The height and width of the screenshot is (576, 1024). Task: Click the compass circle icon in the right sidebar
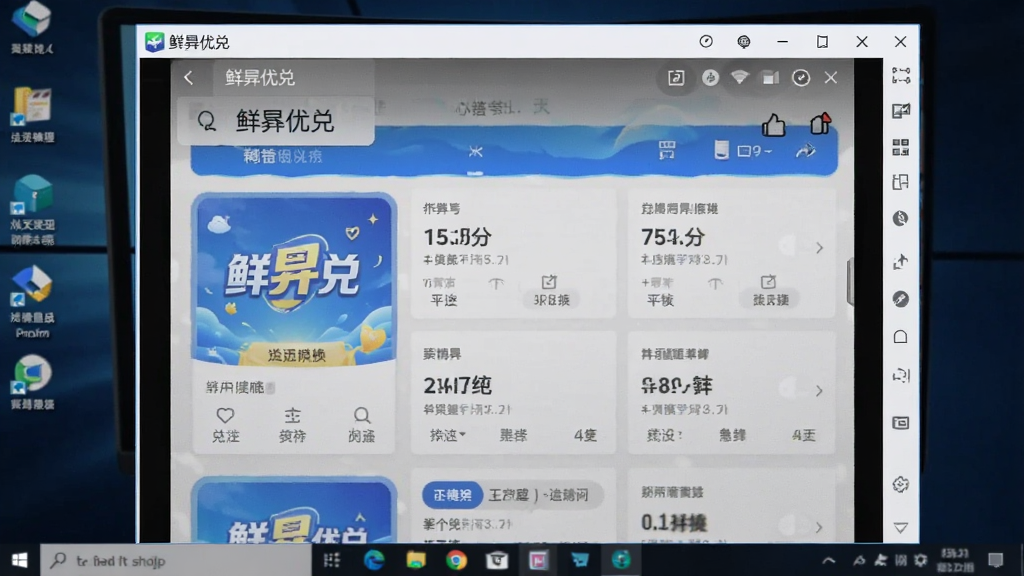pyautogui.click(x=901, y=299)
